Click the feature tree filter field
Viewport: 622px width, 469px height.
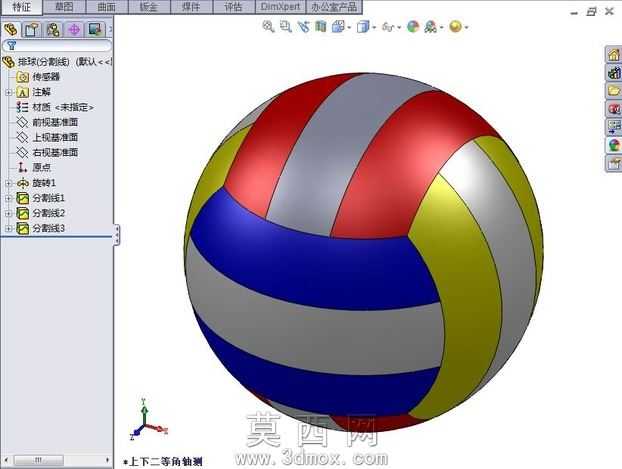(x=57, y=46)
